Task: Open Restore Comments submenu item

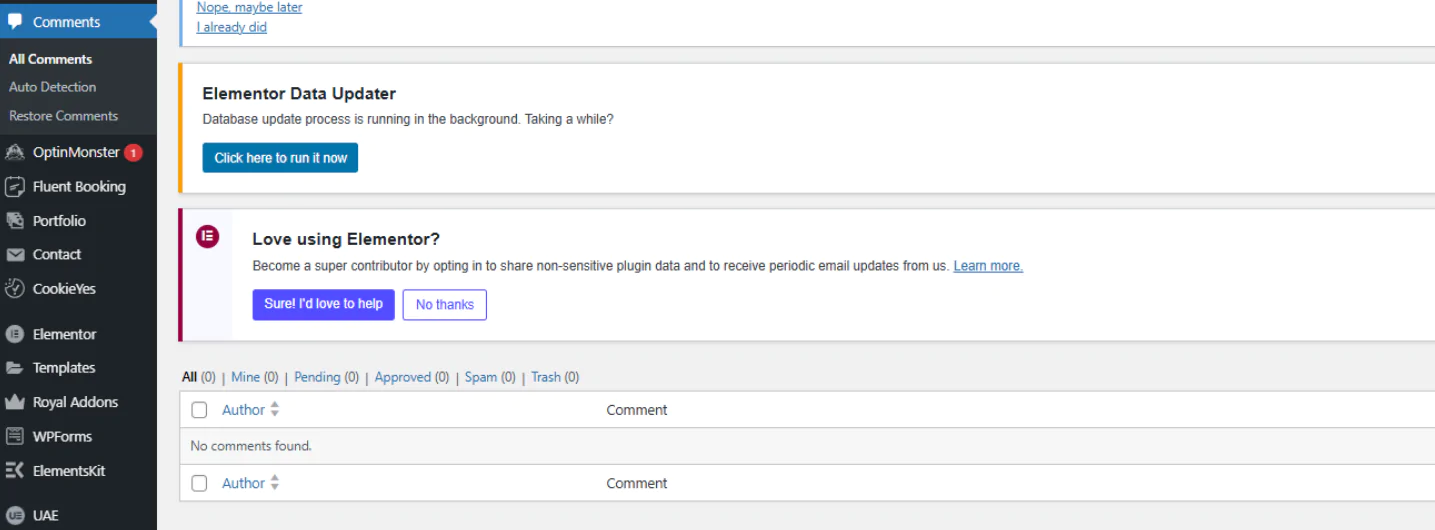Action: pos(63,116)
